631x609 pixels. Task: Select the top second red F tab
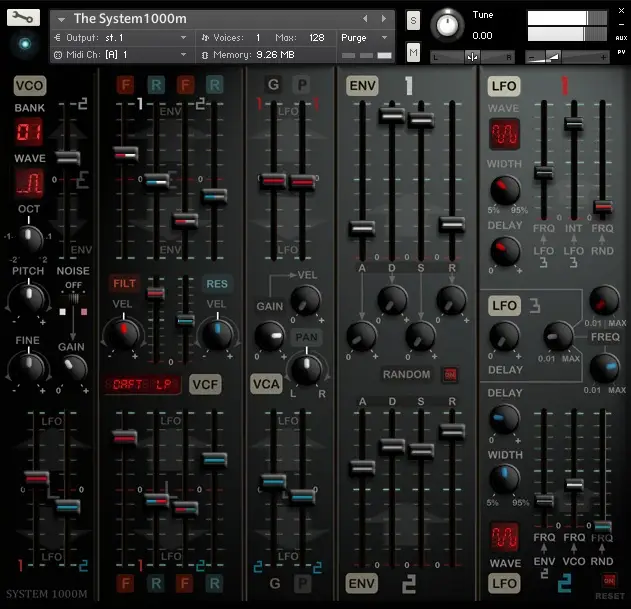pos(185,85)
